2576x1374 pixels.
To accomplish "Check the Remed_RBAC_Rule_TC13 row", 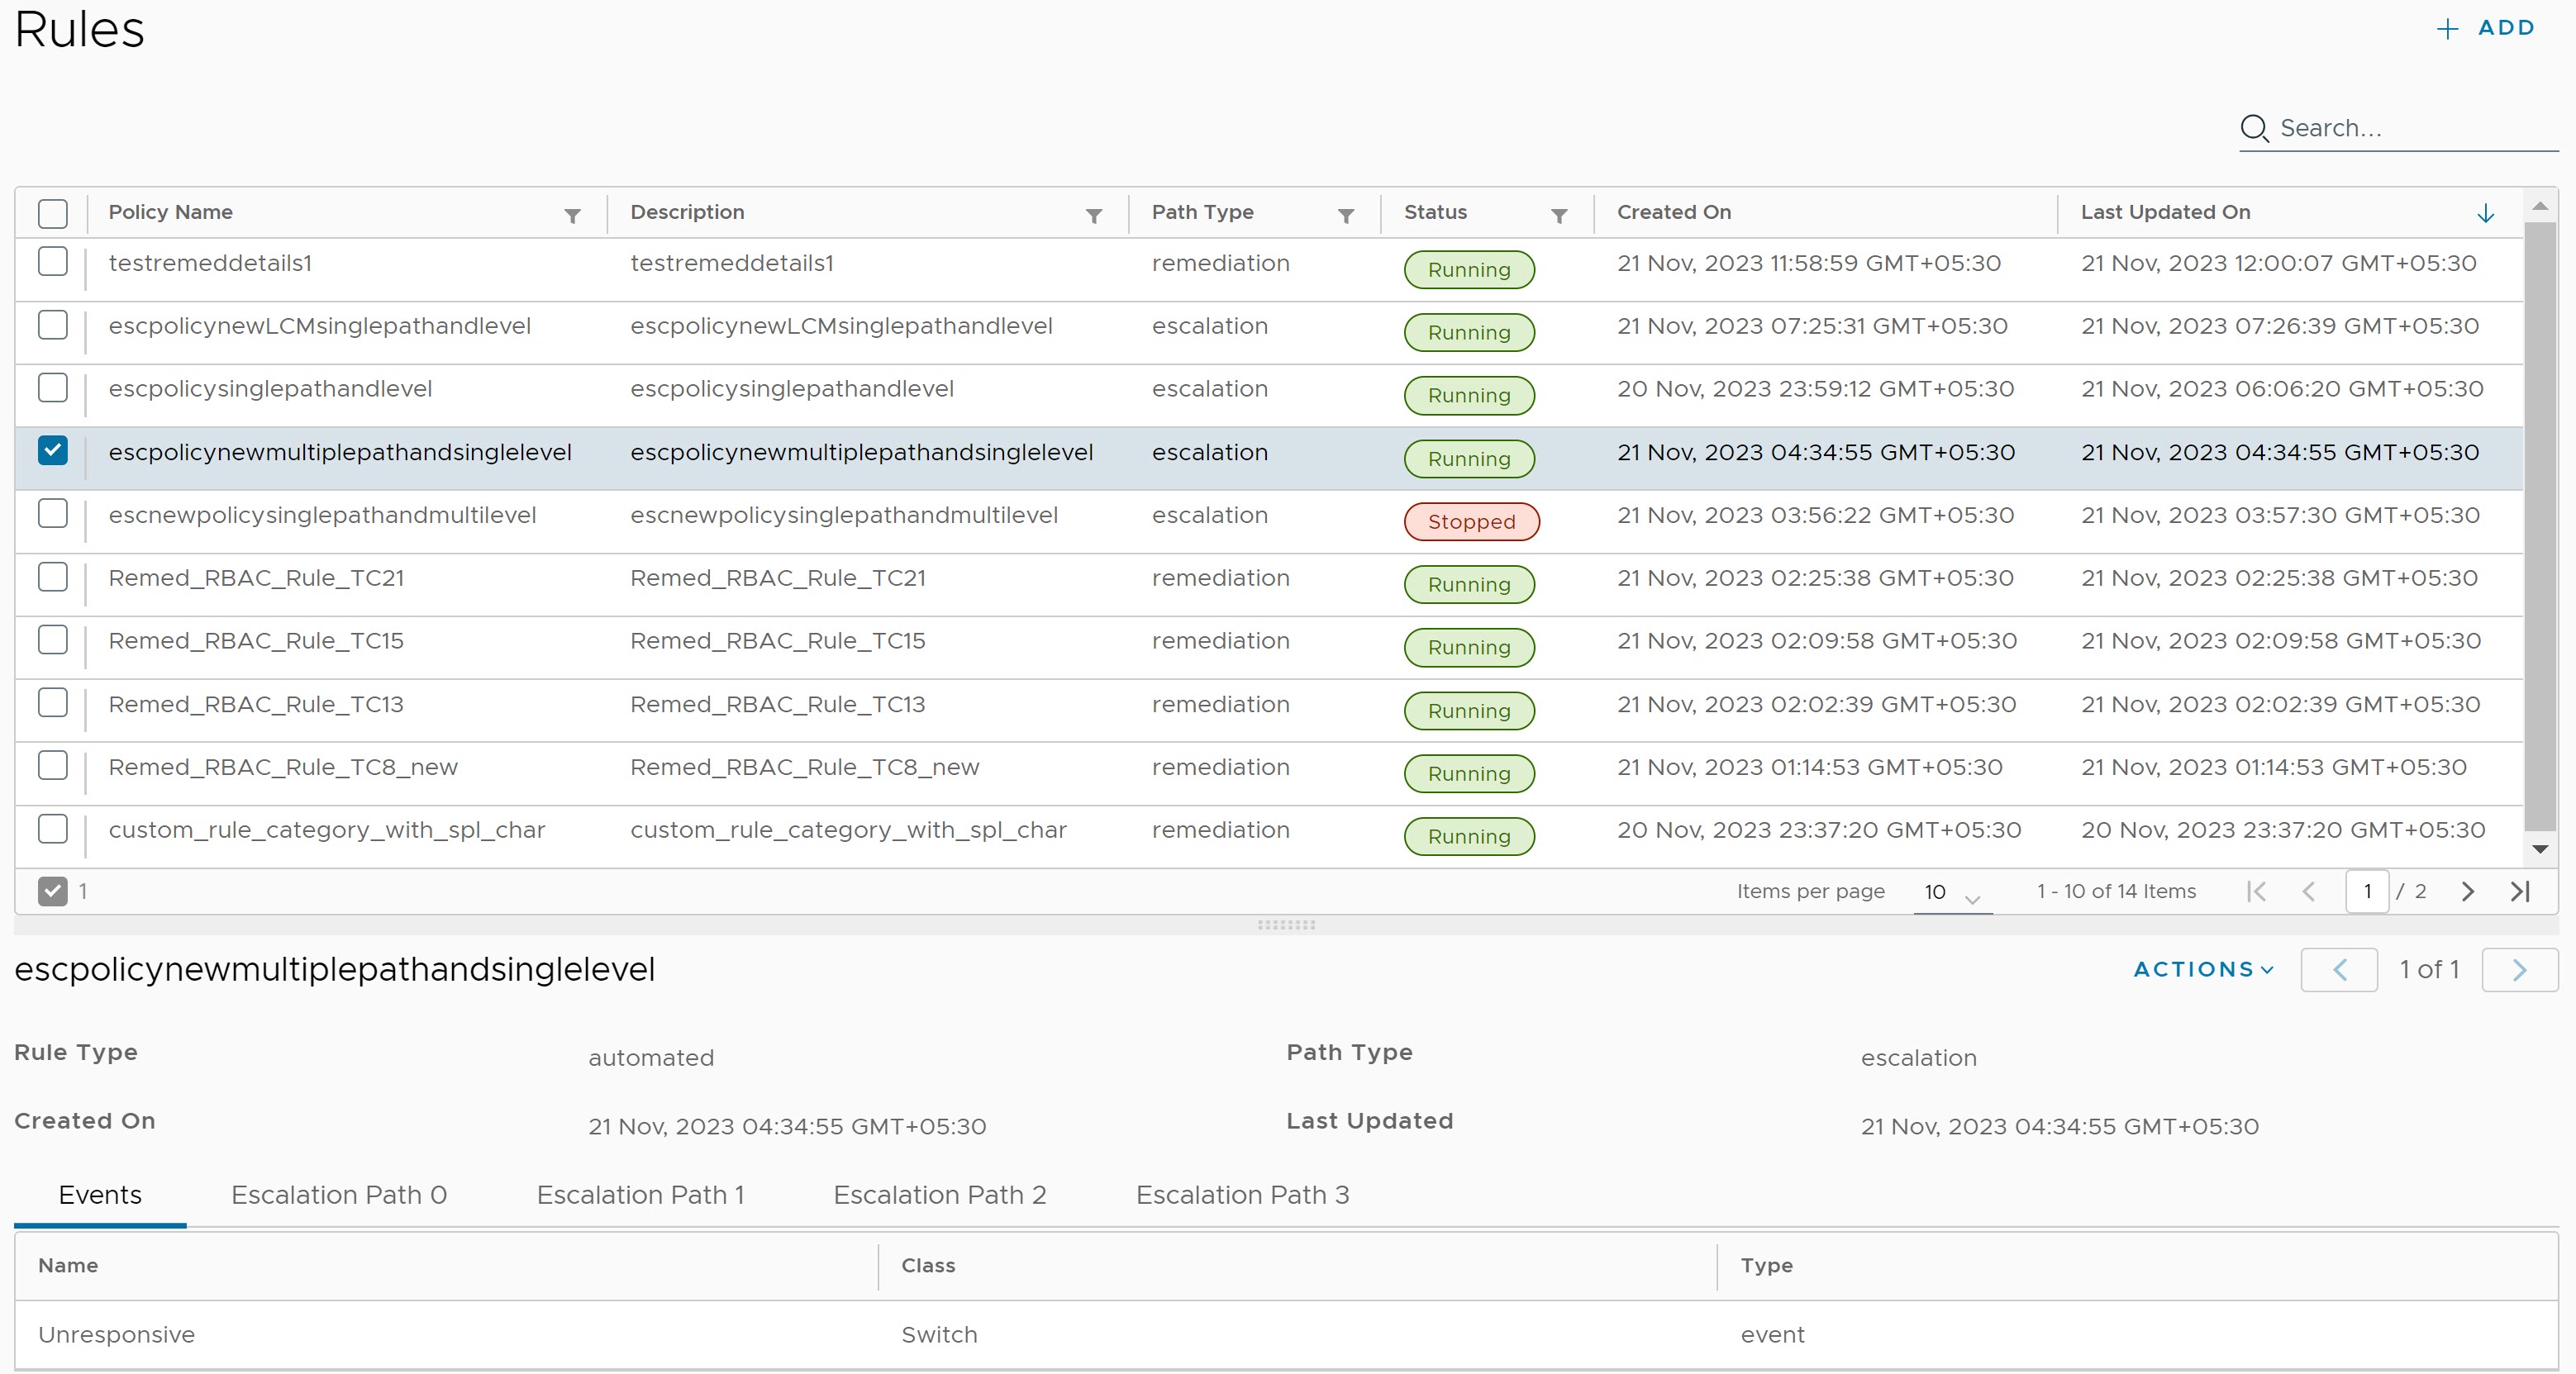I will [x=52, y=703].
